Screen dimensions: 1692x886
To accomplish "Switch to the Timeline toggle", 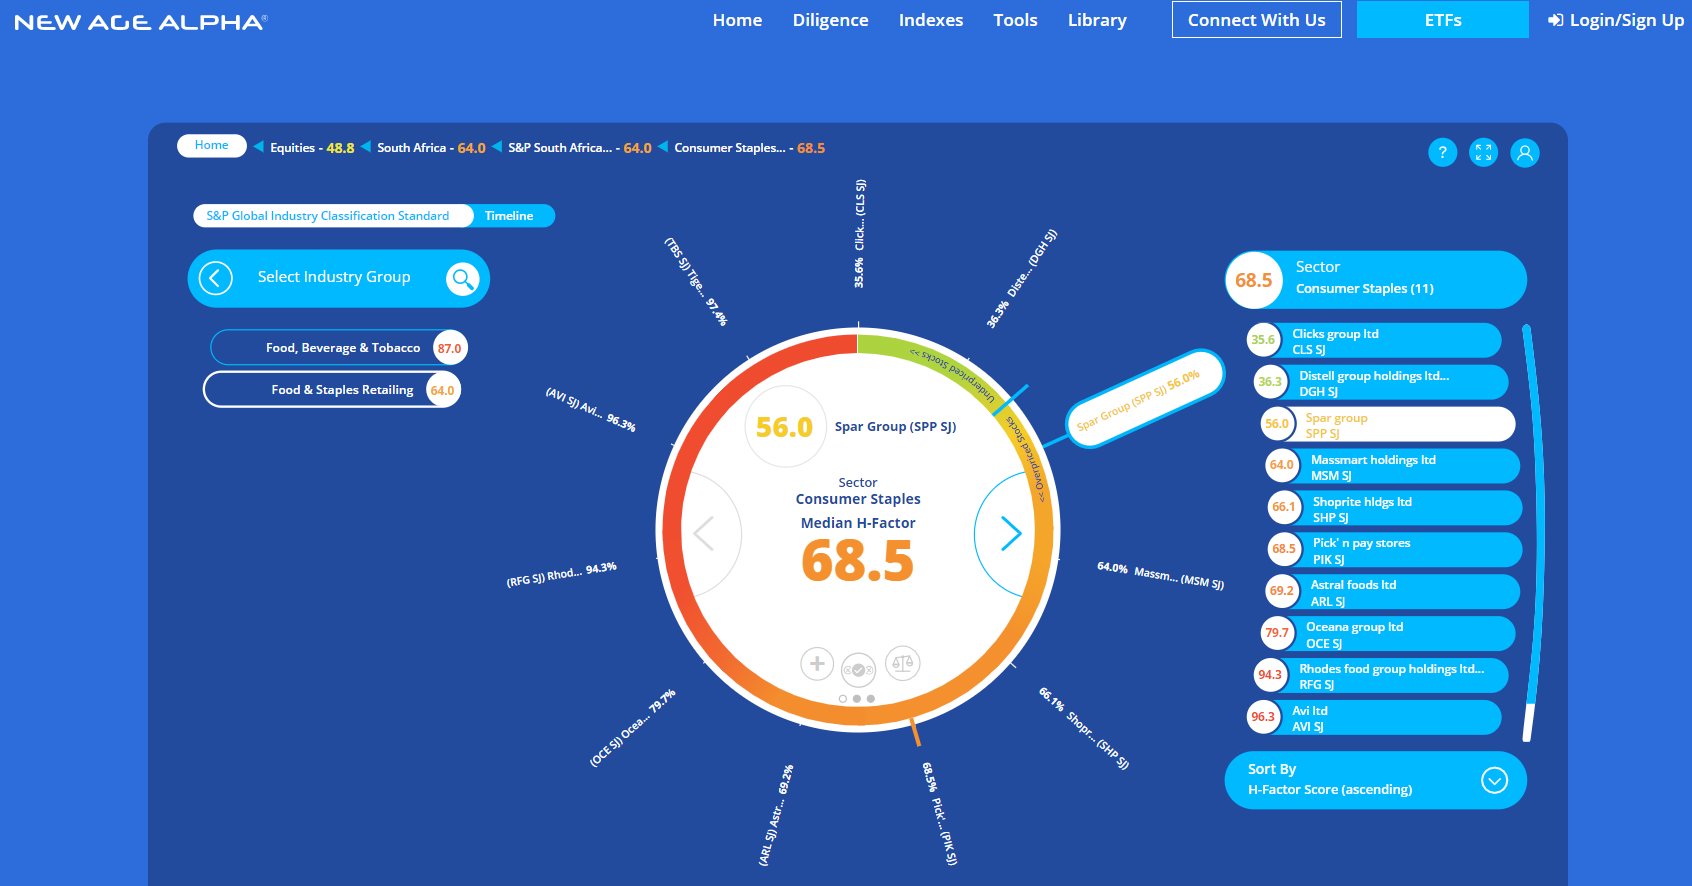I will click(509, 216).
